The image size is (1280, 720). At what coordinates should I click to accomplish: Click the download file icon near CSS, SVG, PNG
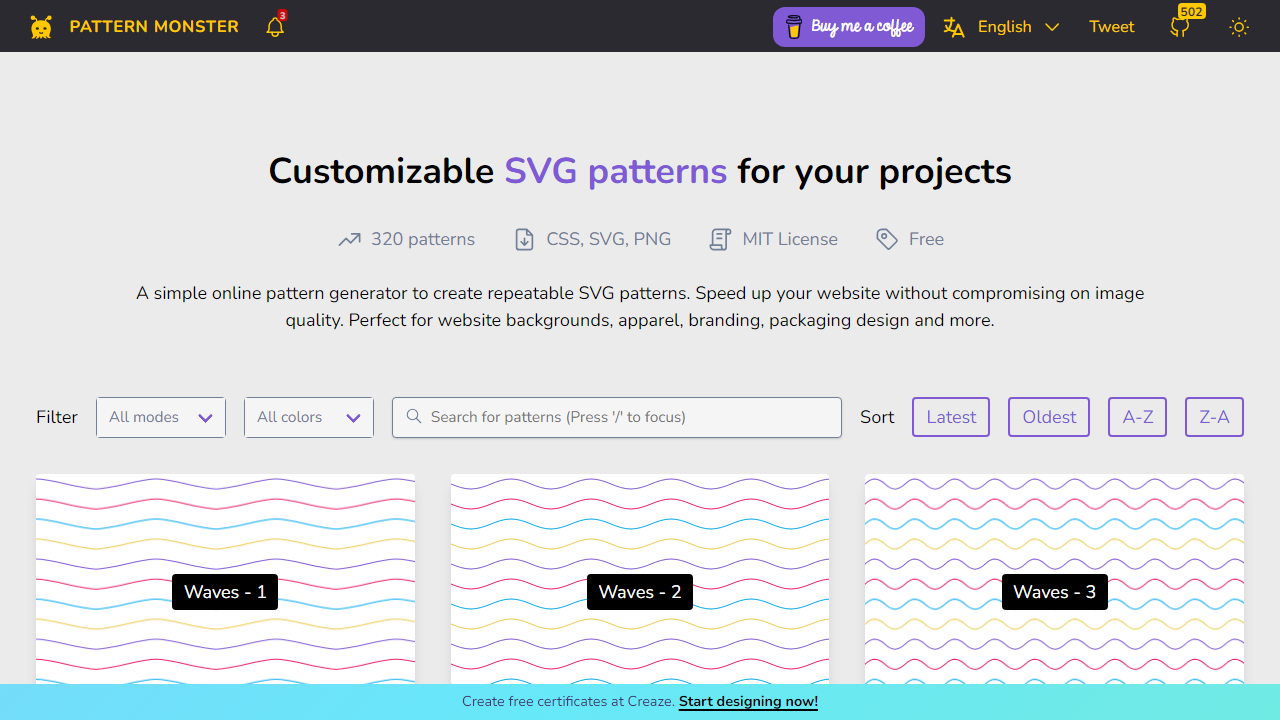coord(524,239)
